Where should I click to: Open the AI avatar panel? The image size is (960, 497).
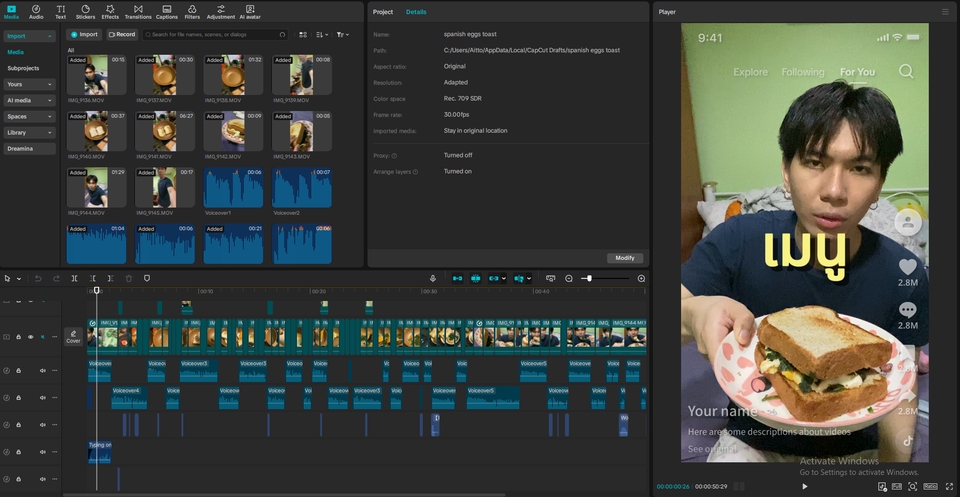[x=250, y=12]
